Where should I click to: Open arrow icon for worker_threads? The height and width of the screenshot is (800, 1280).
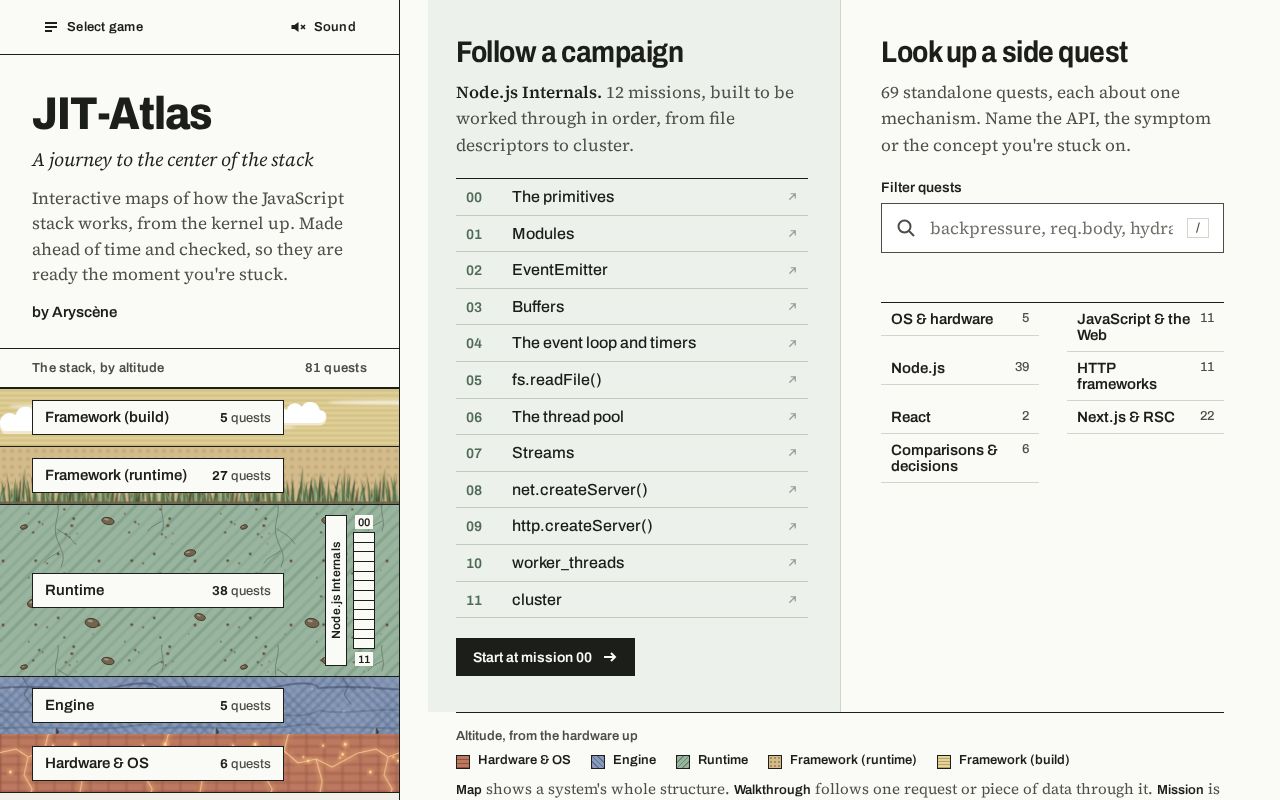792,563
